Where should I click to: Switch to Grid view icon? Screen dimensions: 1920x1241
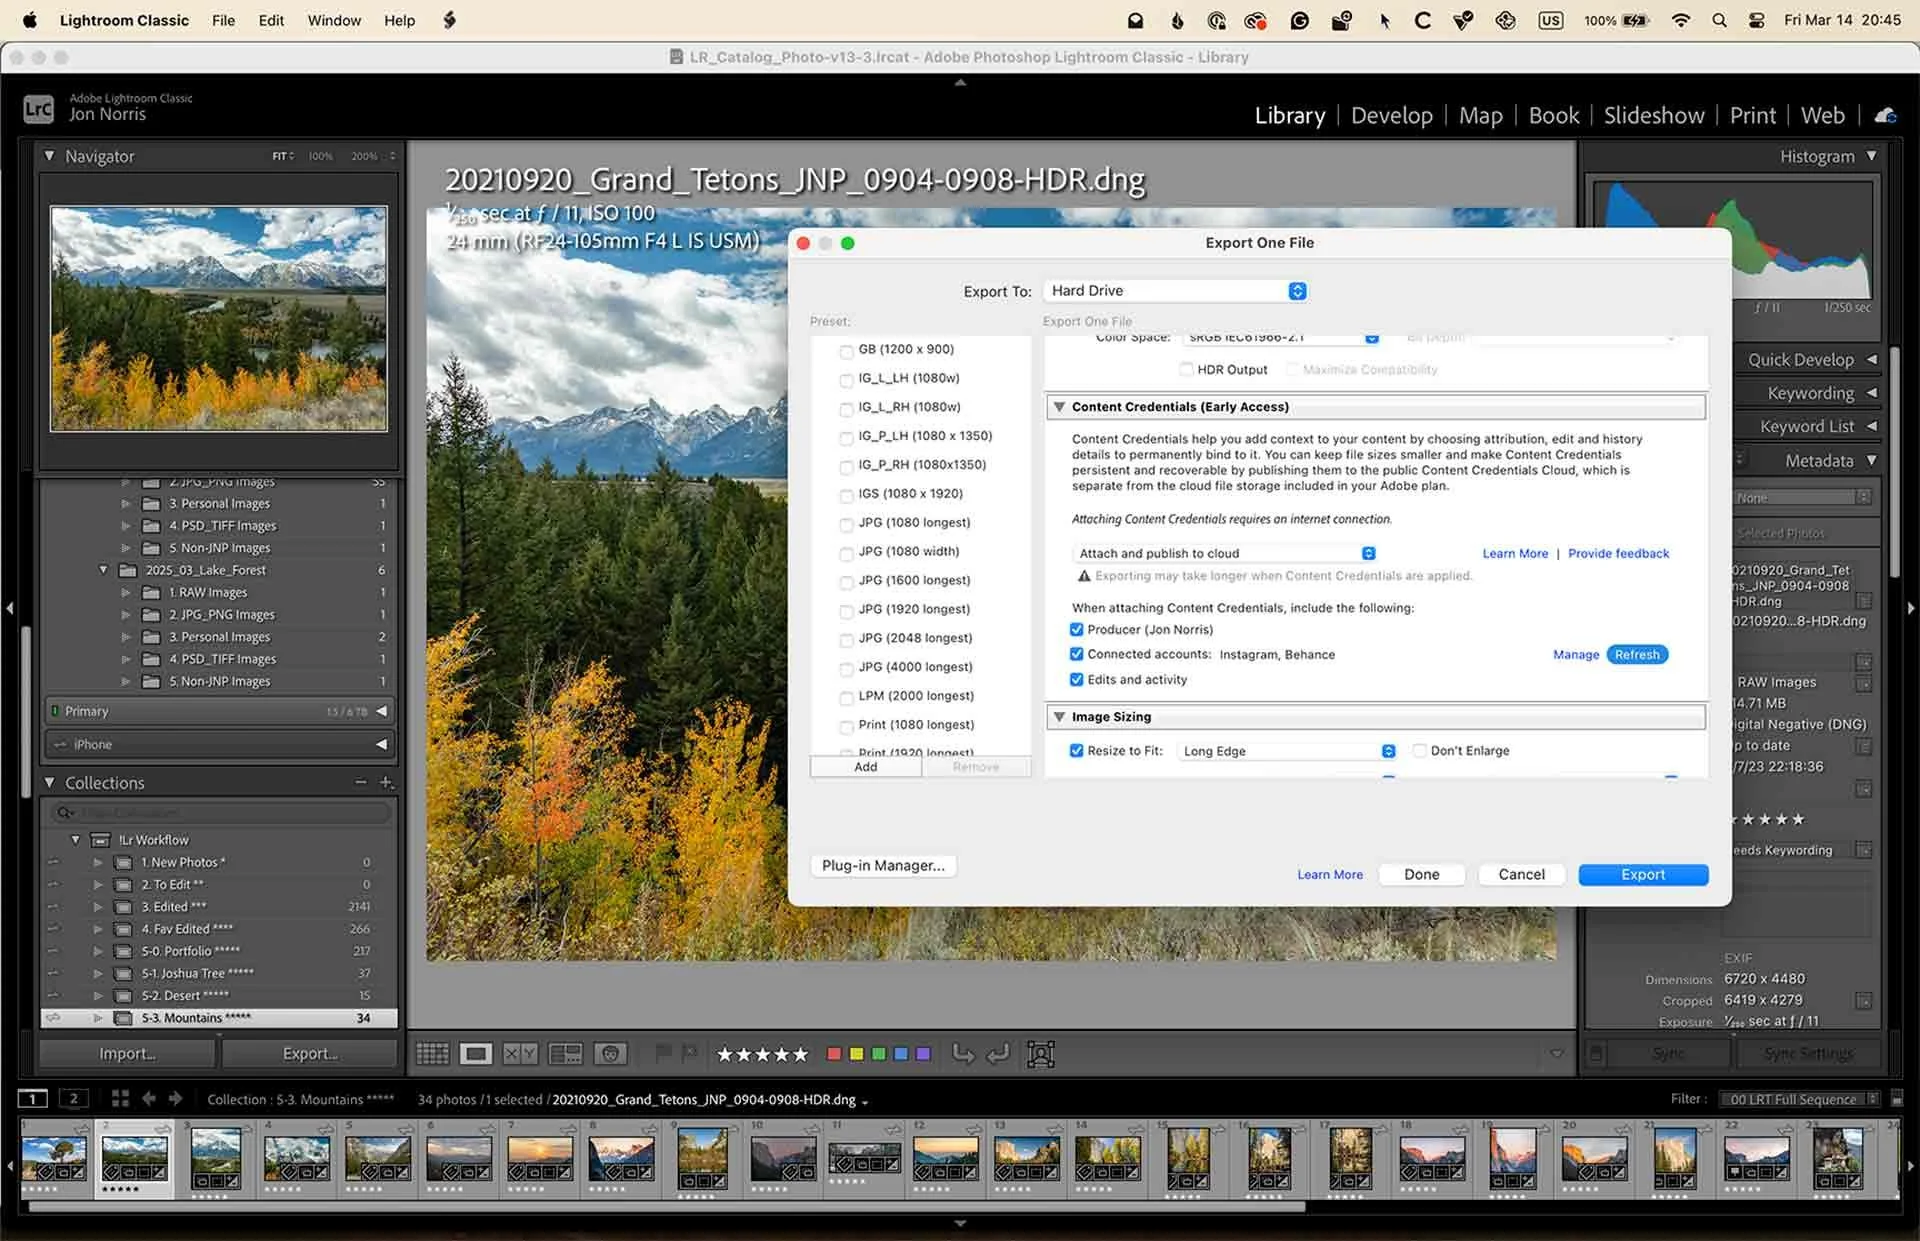(x=432, y=1054)
